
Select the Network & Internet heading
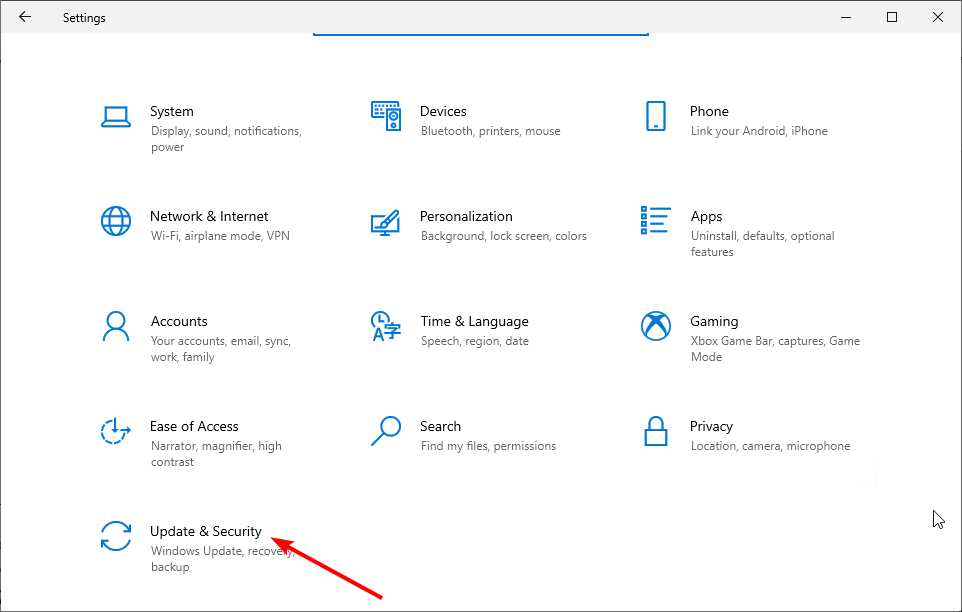pos(209,216)
